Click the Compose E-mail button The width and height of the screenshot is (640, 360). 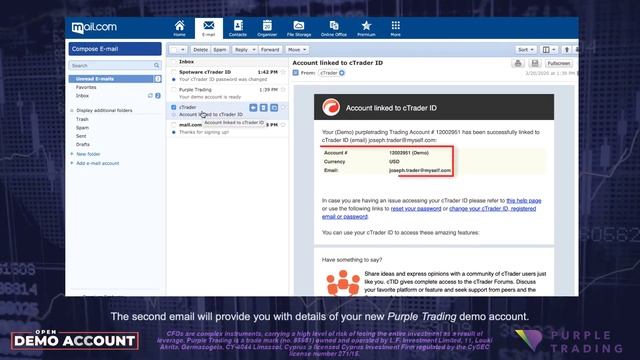(x=115, y=49)
